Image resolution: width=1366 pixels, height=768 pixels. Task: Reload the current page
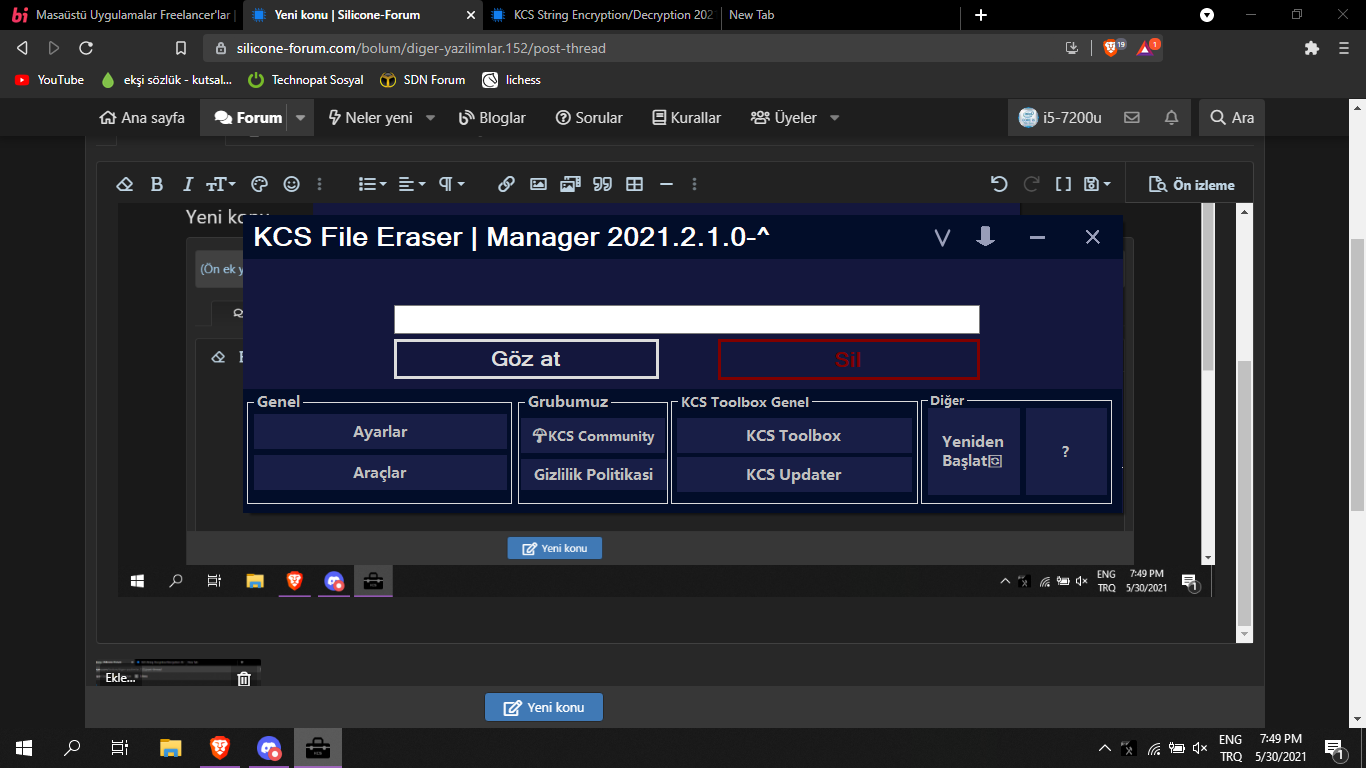pyautogui.click(x=86, y=48)
